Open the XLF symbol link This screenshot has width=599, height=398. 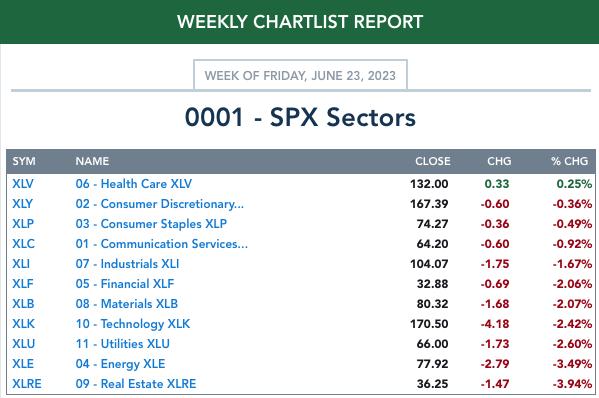pyautogui.click(x=23, y=284)
